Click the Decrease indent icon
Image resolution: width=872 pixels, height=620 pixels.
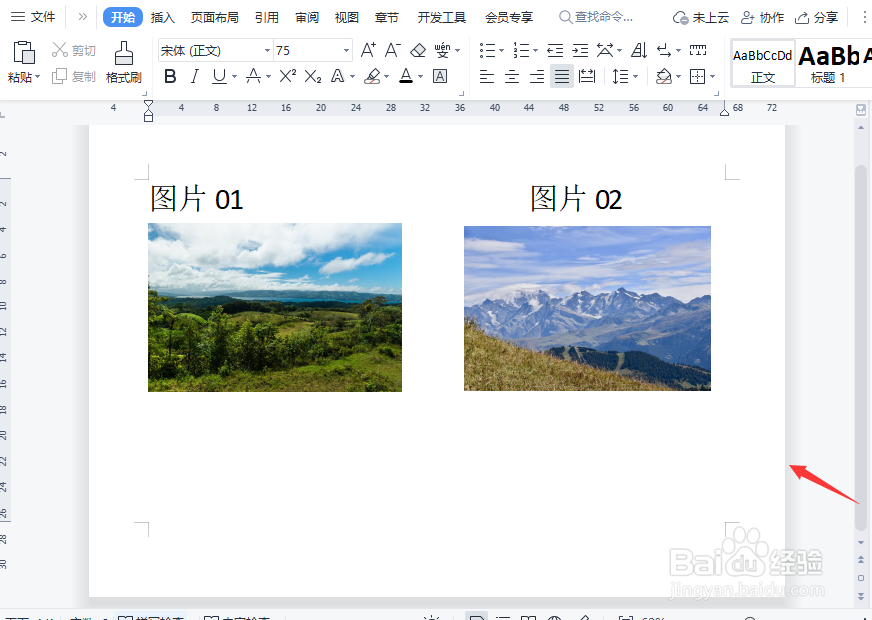(554, 51)
